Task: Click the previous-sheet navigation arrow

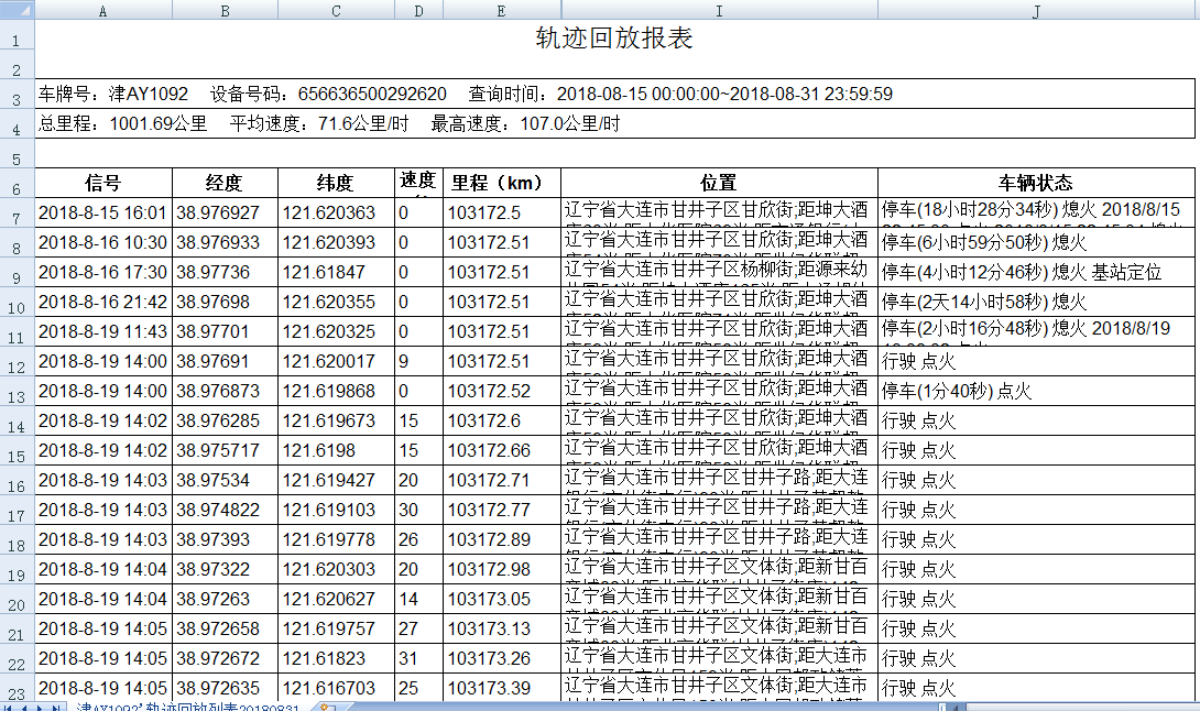Action: [x=24, y=707]
